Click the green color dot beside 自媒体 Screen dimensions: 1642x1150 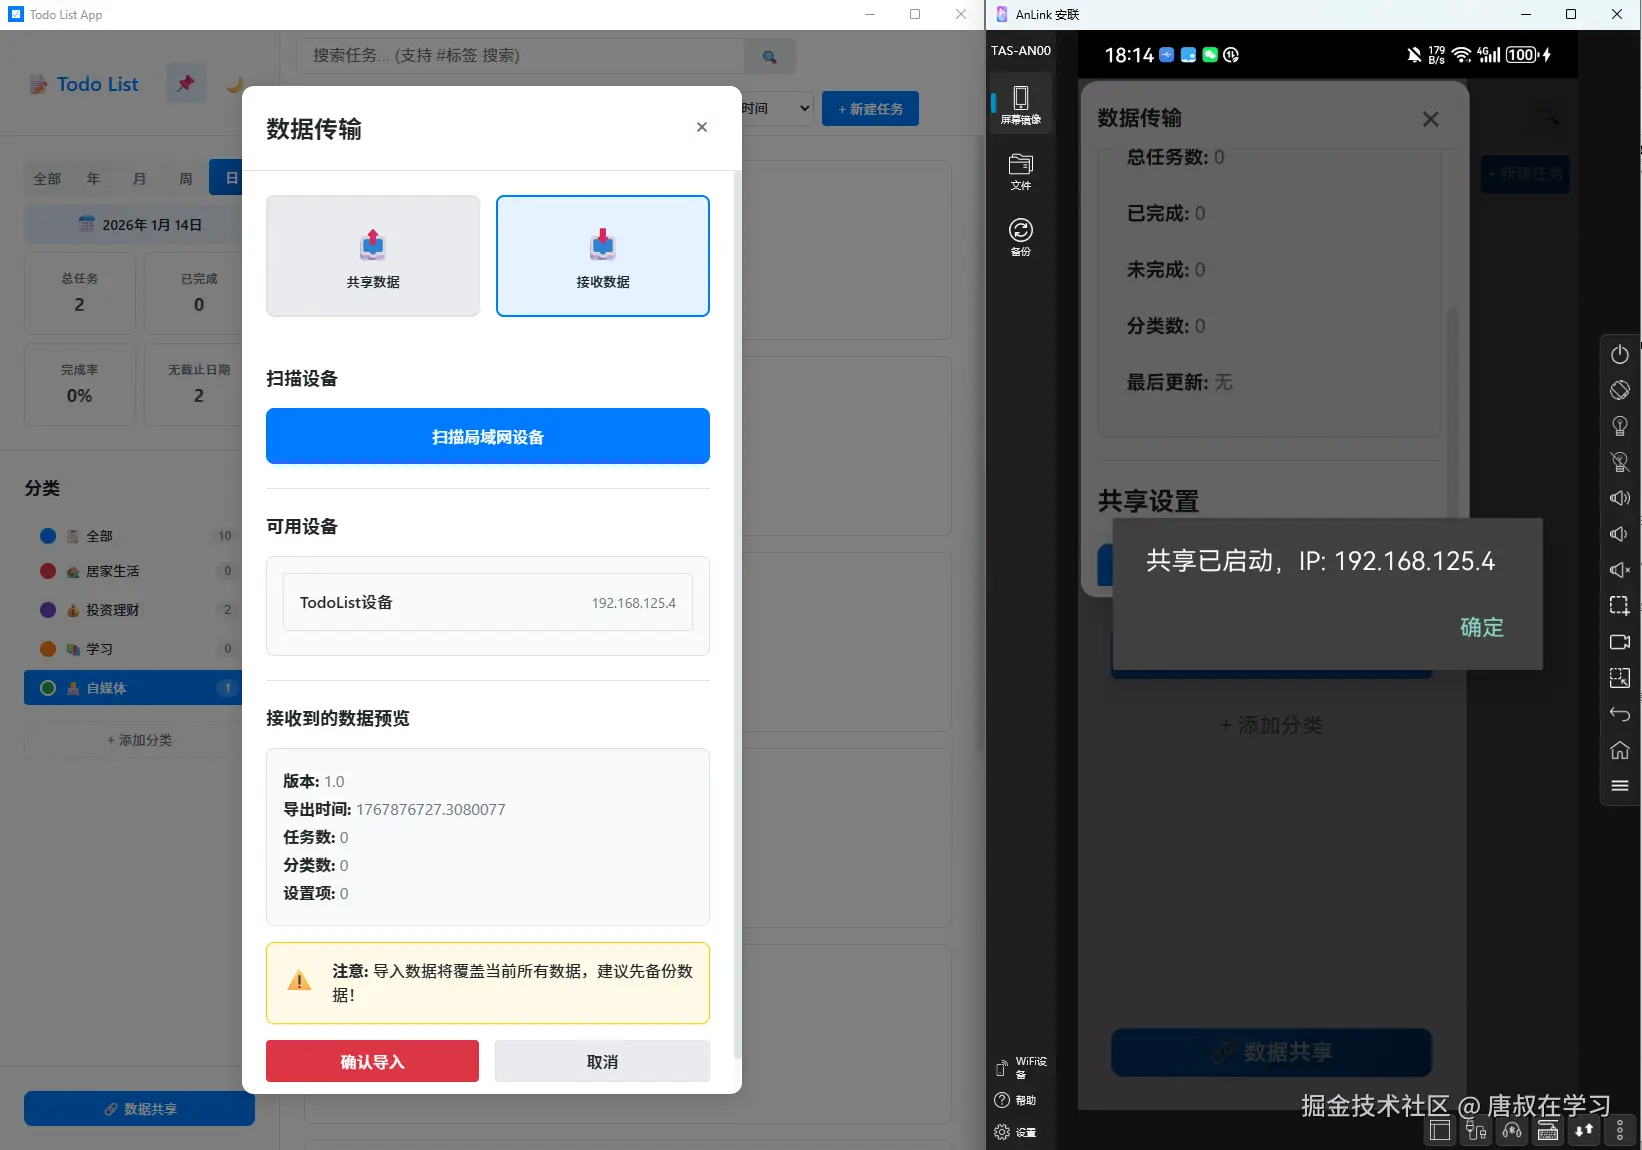coord(47,688)
